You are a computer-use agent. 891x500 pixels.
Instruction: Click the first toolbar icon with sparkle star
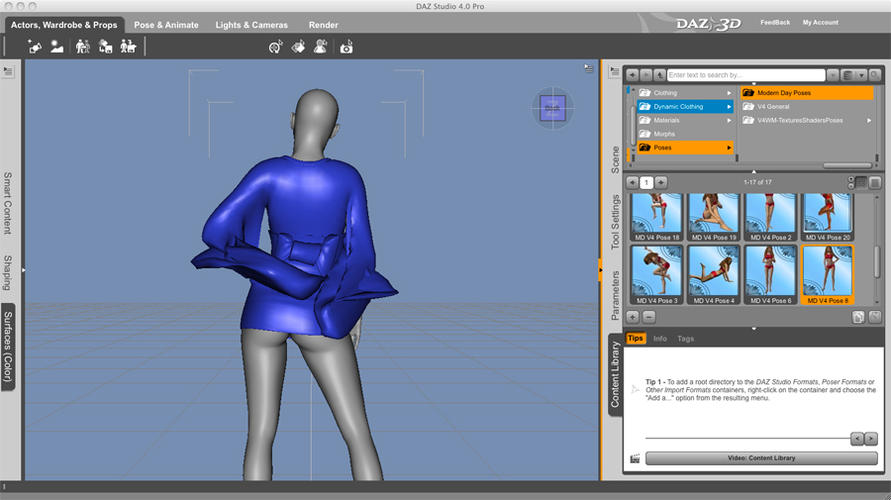coord(35,47)
